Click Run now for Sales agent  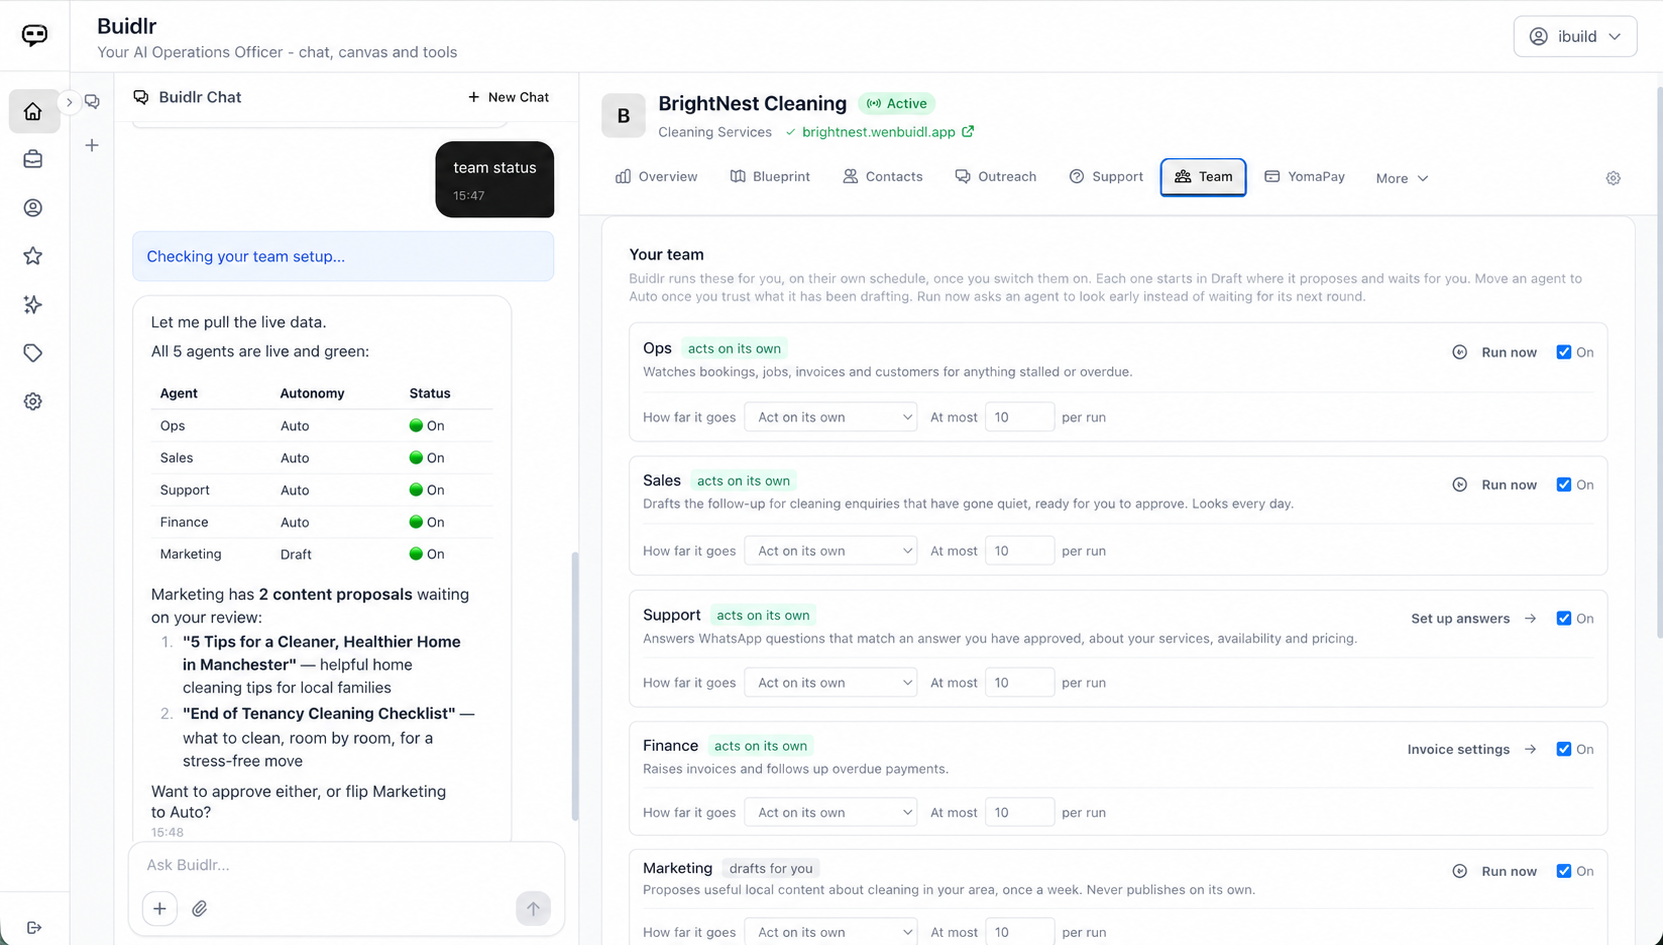coord(1495,485)
